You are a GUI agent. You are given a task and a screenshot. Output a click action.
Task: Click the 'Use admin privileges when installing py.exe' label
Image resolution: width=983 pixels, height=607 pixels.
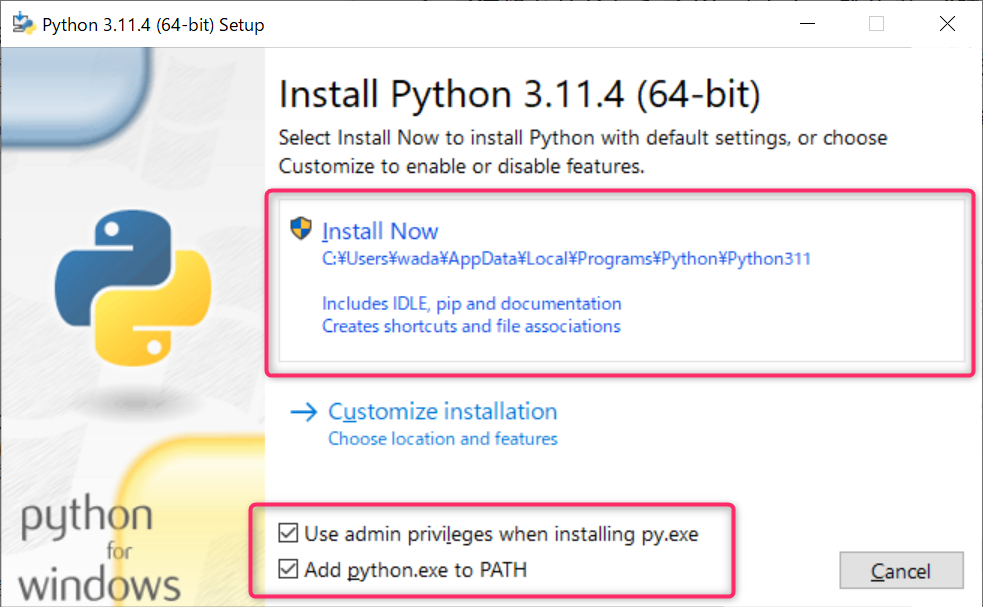pos(501,534)
